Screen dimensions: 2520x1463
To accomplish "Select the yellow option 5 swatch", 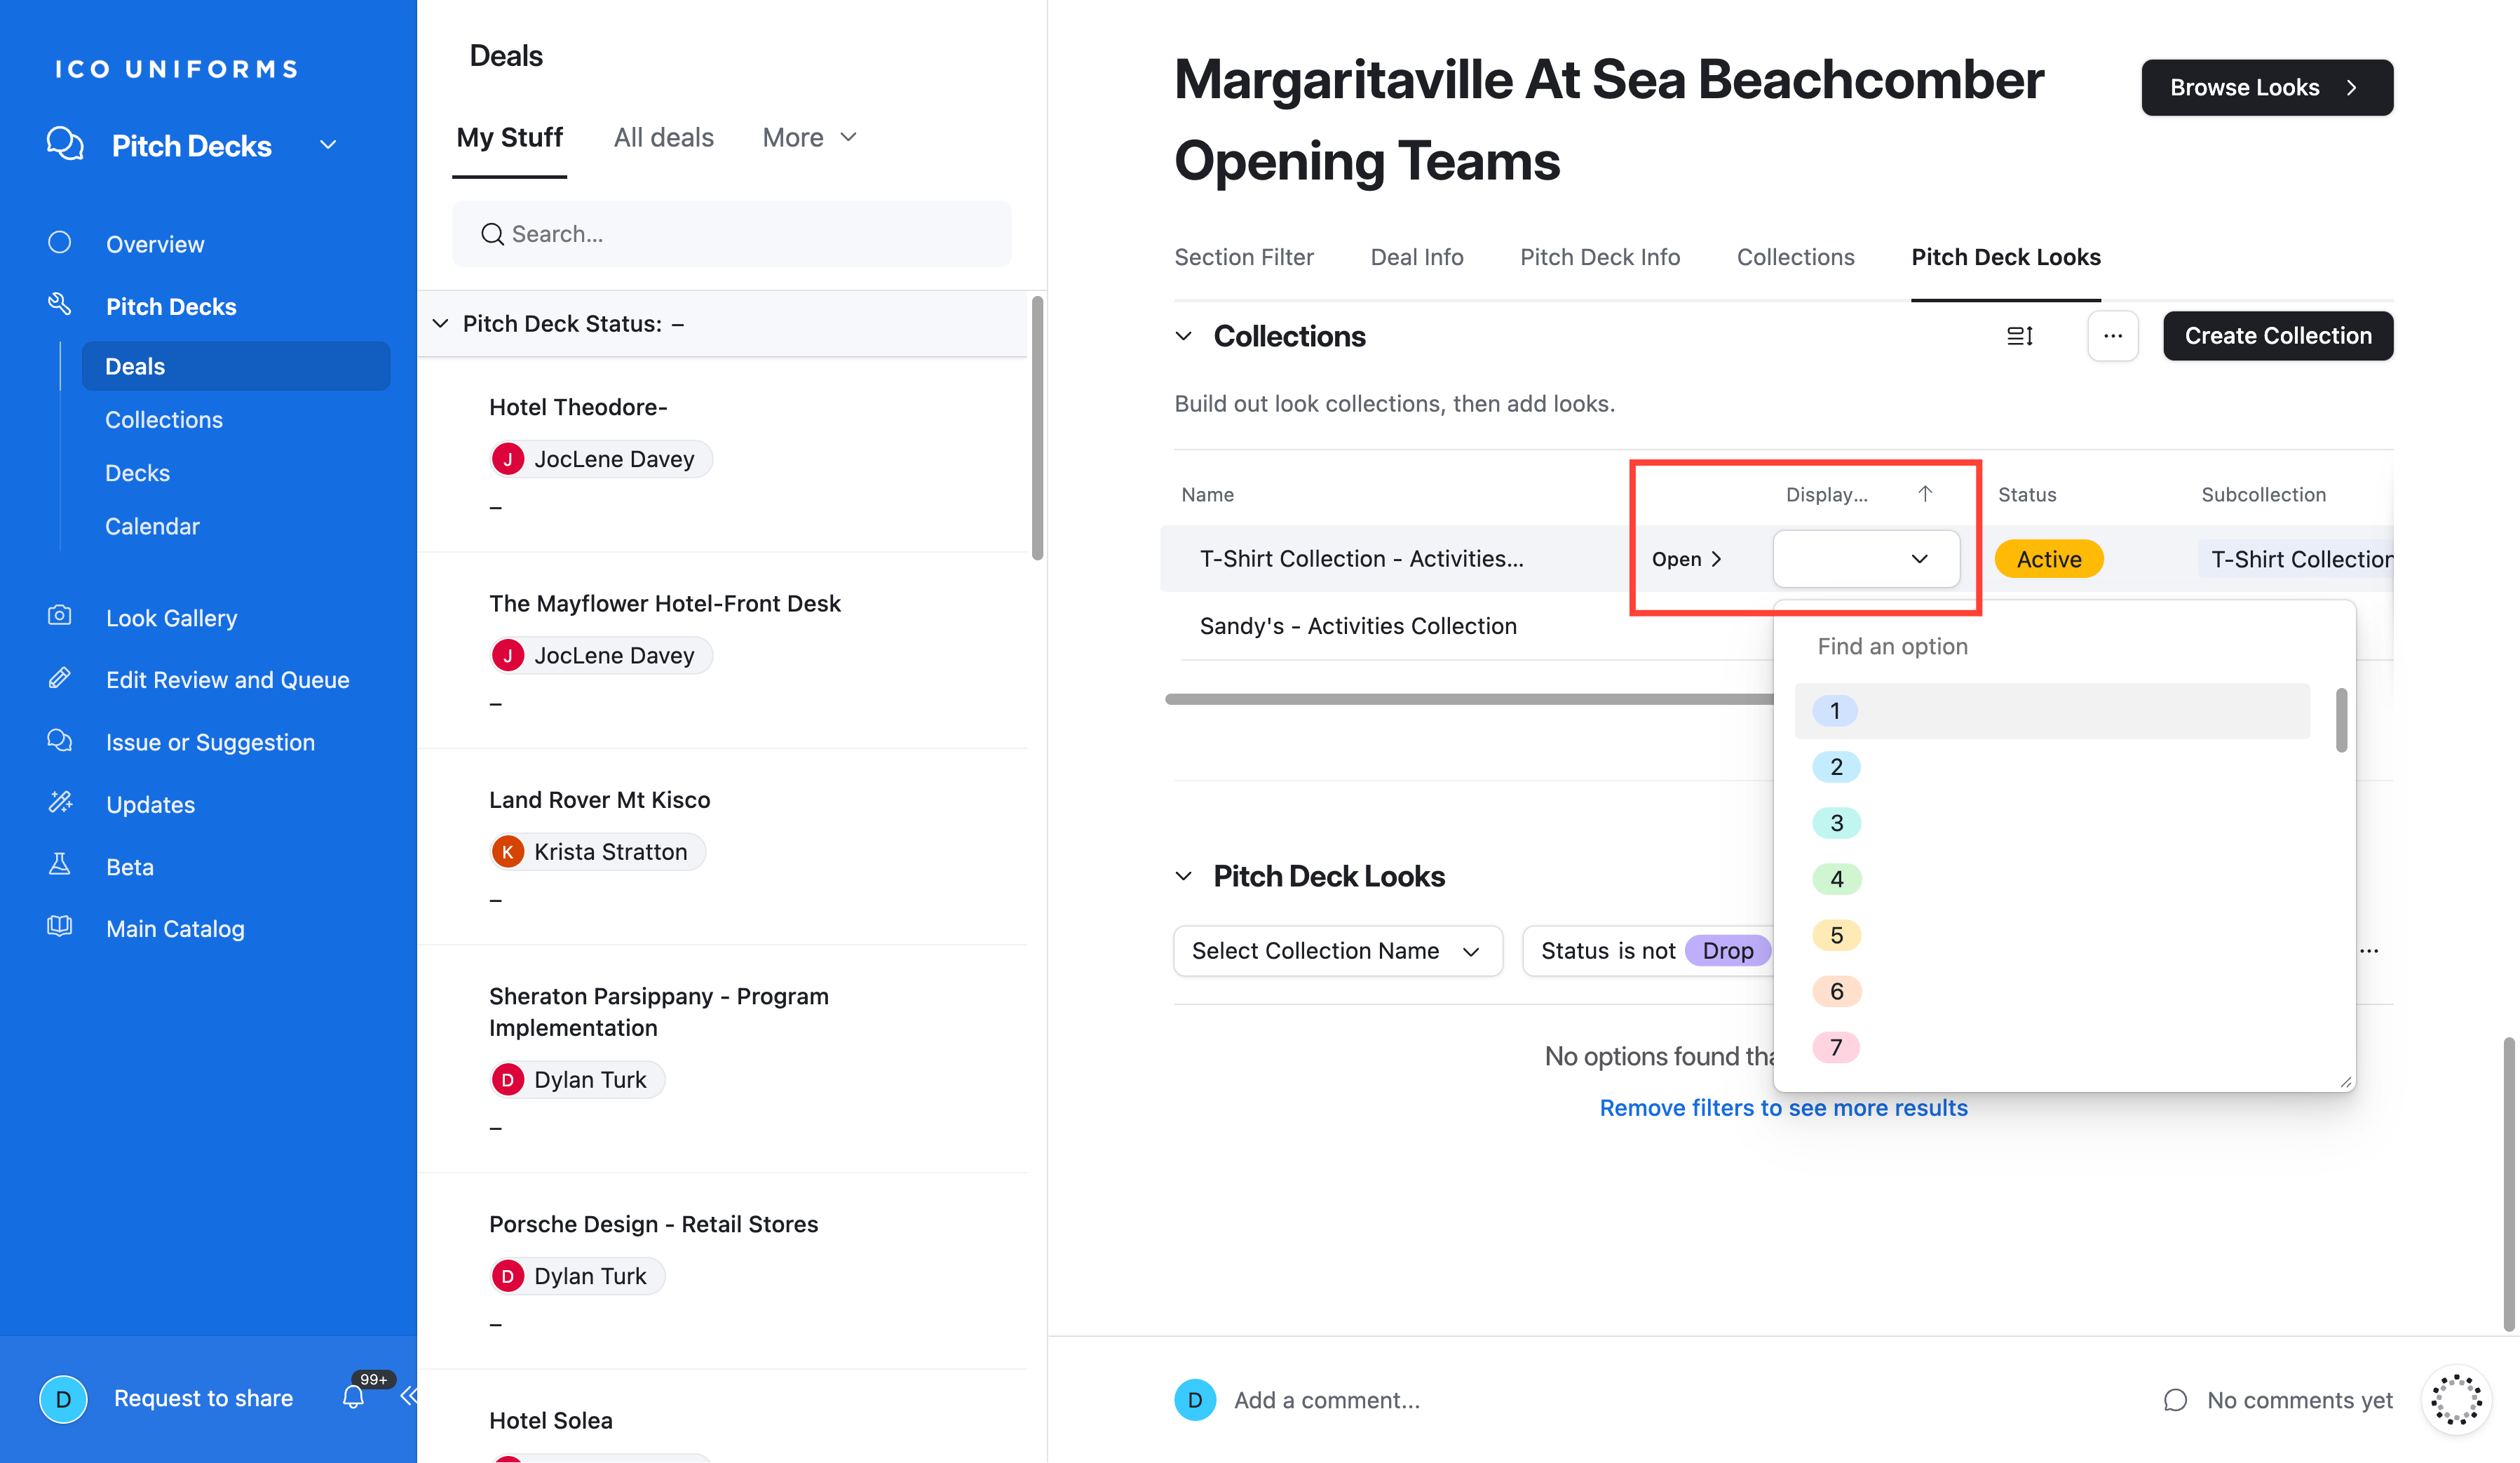I will pos(1836,935).
